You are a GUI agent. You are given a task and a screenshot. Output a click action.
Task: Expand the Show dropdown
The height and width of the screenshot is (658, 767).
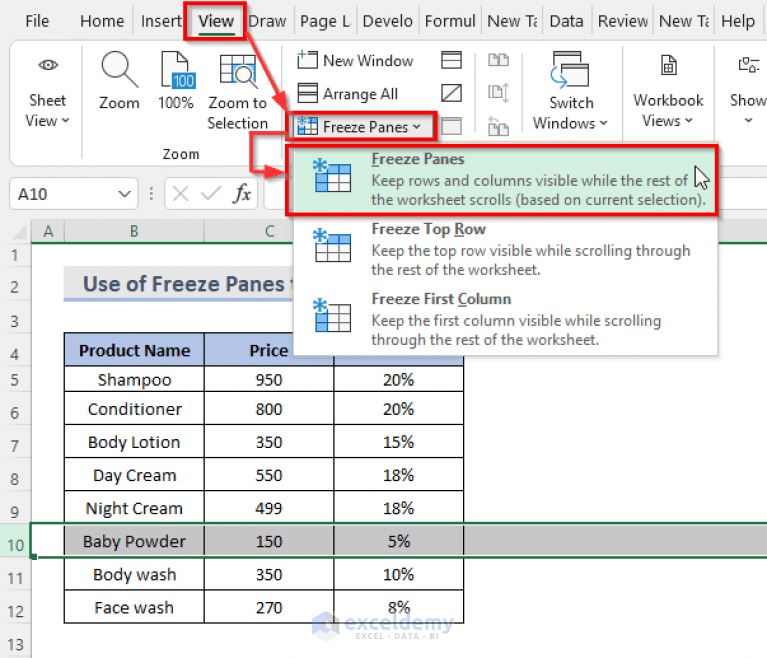[x=748, y=91]
